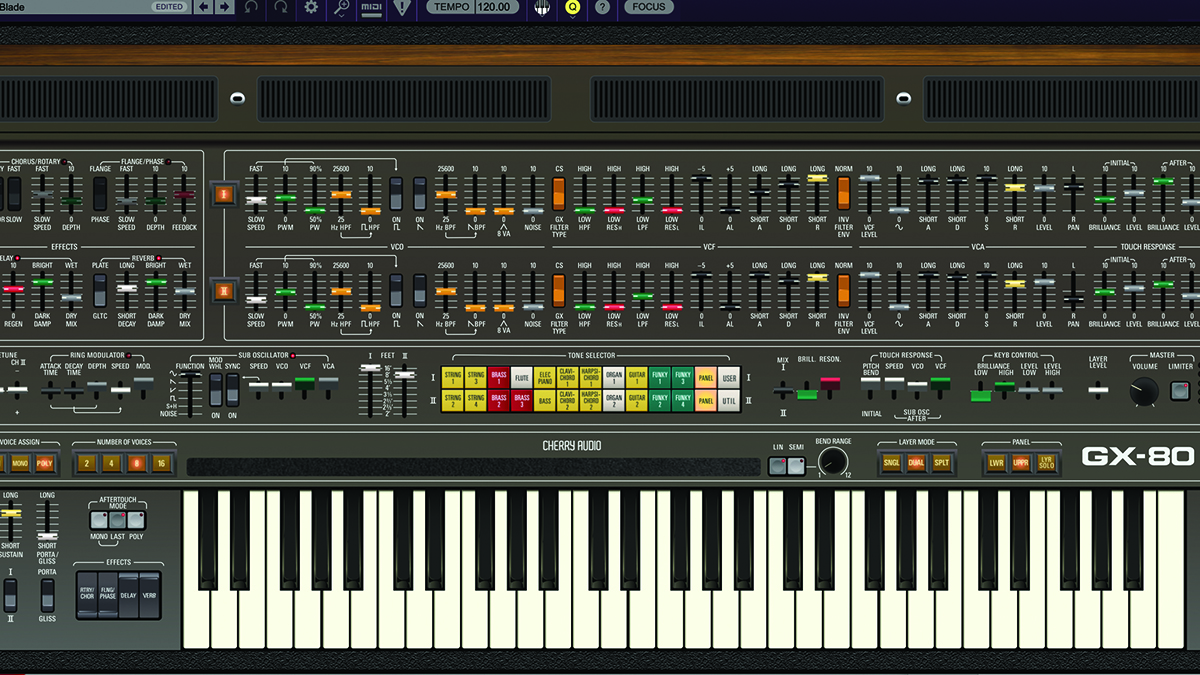Flip the Plate/GLTC reverb switch
The image size is (1200, 675).
point(100,290)
